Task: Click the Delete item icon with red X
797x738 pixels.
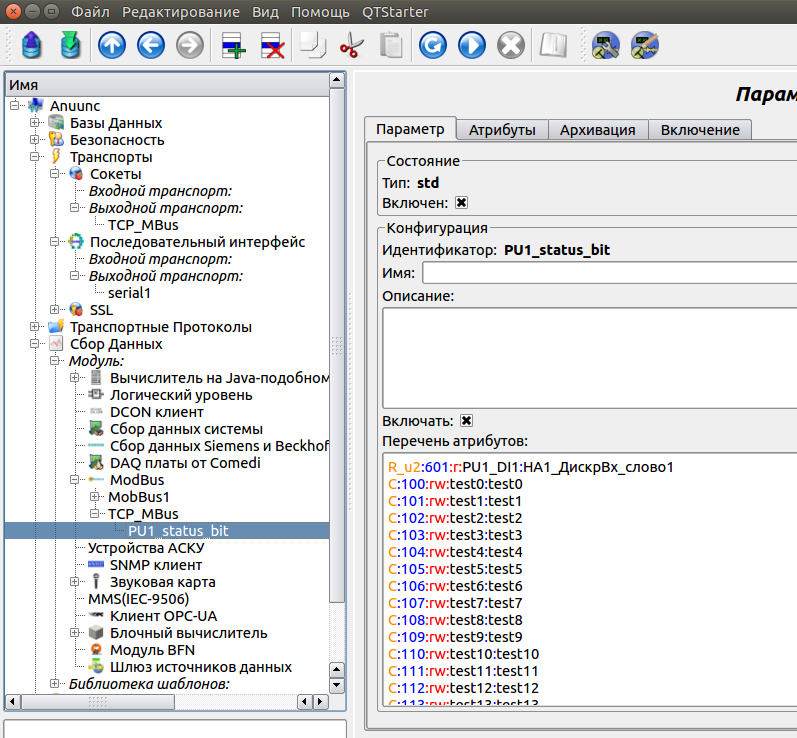Action: [272, 45]
